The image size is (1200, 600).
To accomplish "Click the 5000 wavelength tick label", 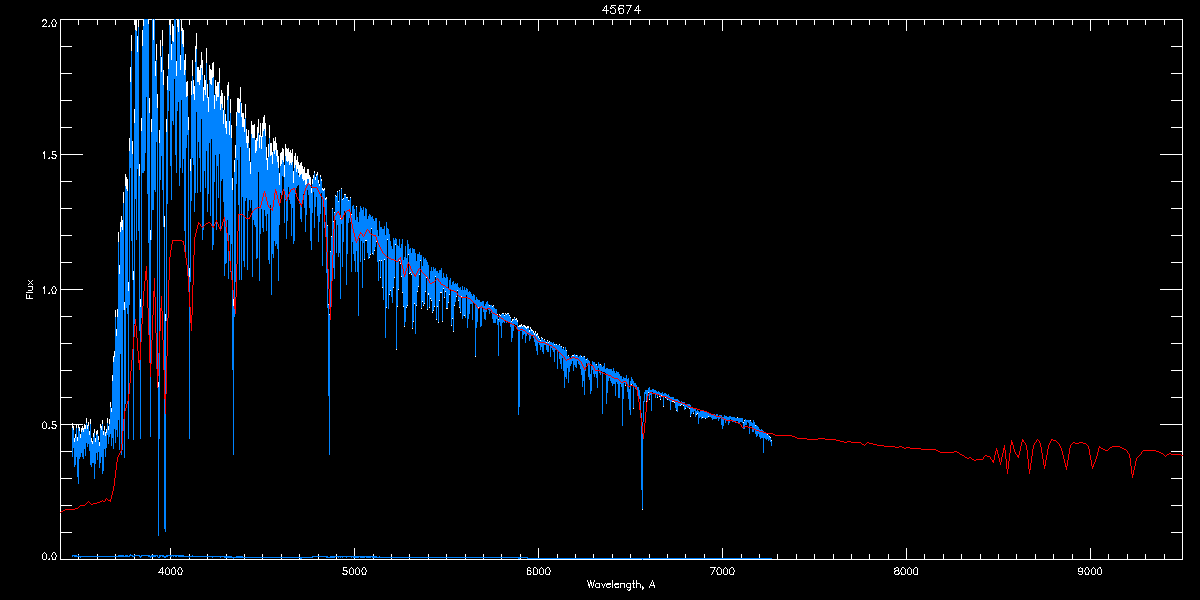I will coord(354,571).
